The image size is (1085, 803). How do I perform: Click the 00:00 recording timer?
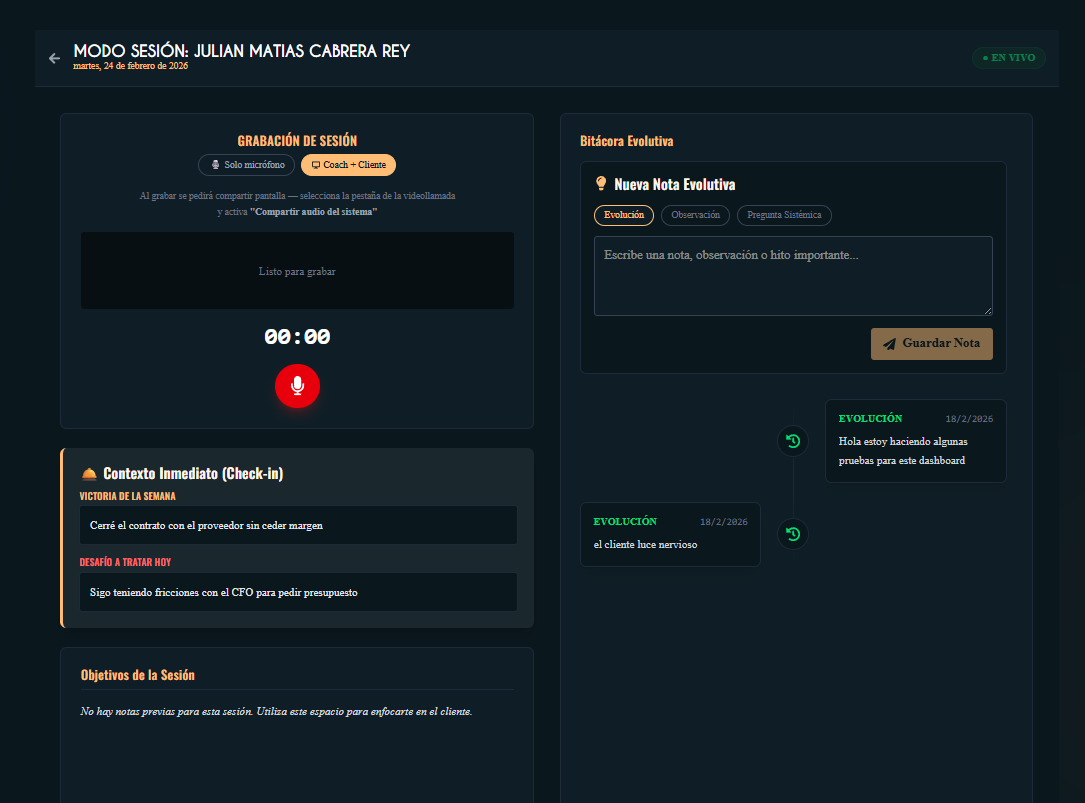point(297,338)
